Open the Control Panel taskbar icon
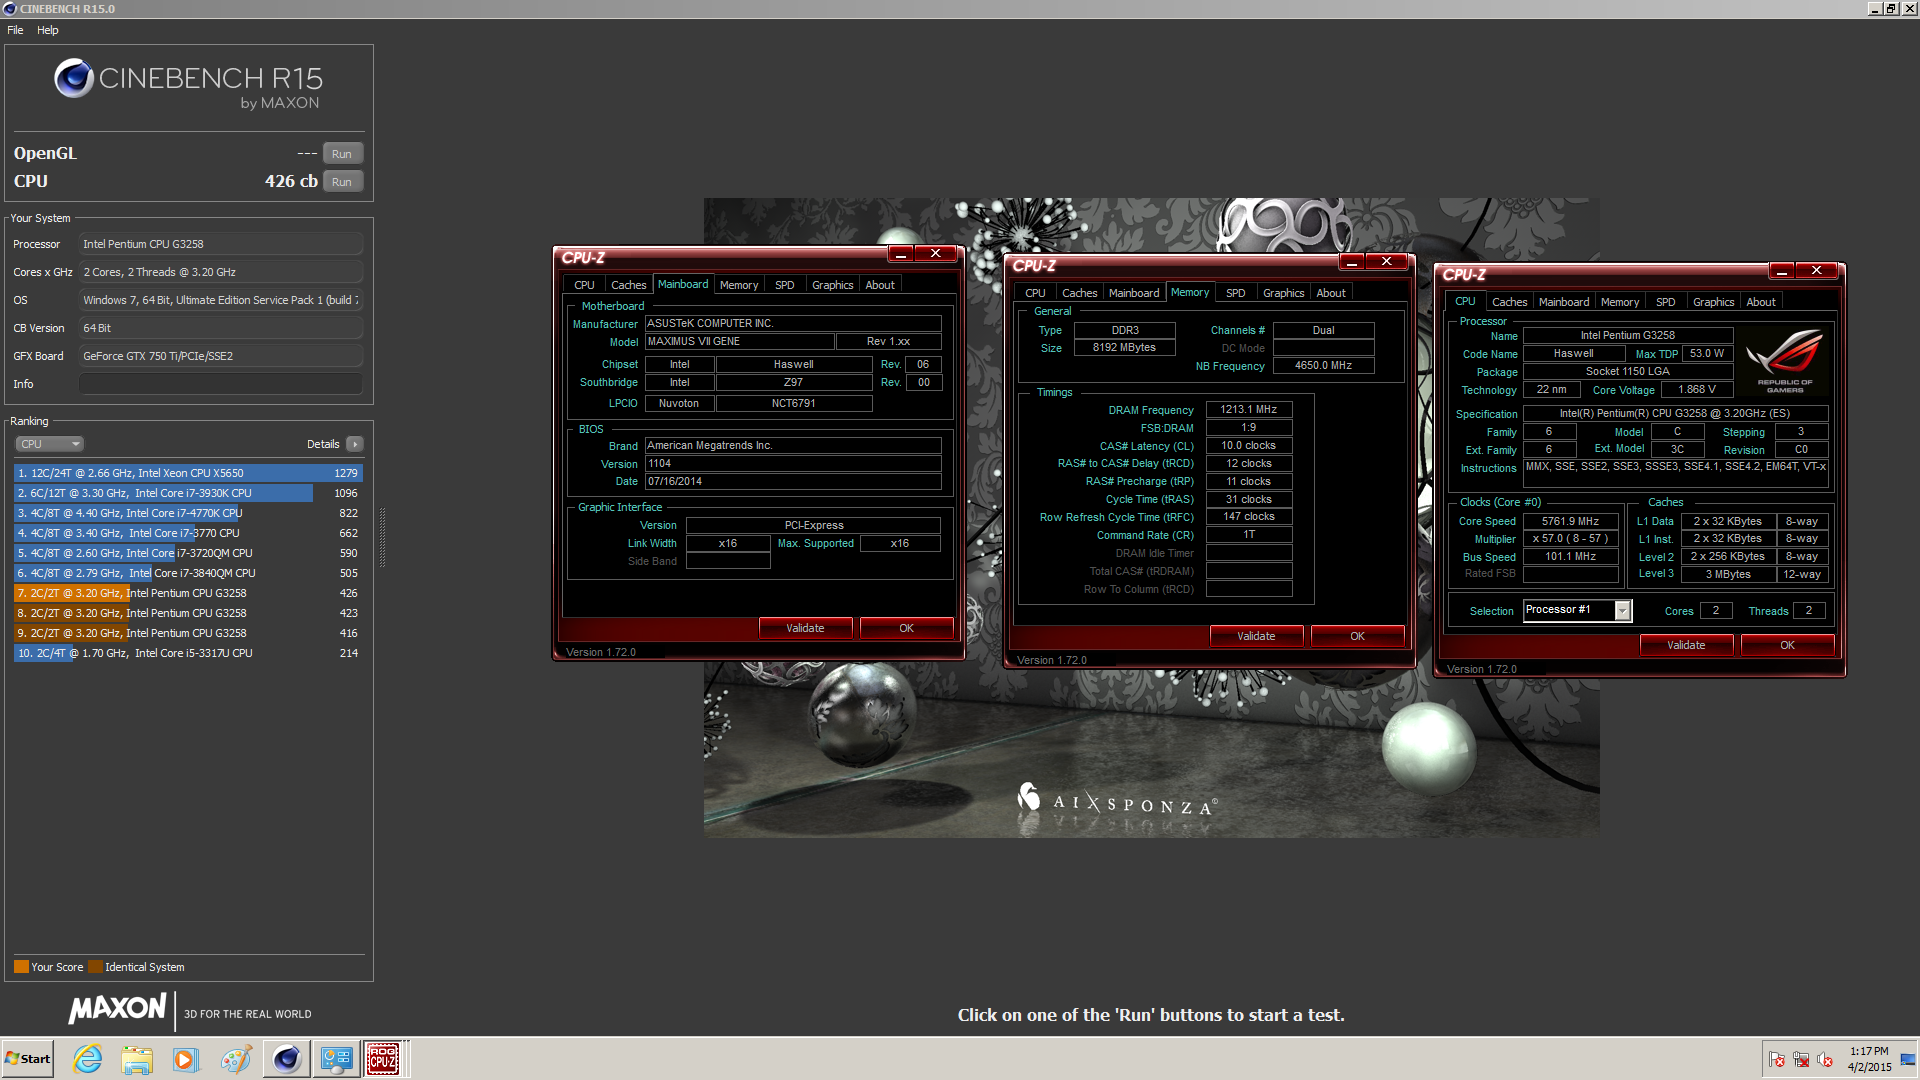The image size is (1920, 1080). [x=336, y=1059]
